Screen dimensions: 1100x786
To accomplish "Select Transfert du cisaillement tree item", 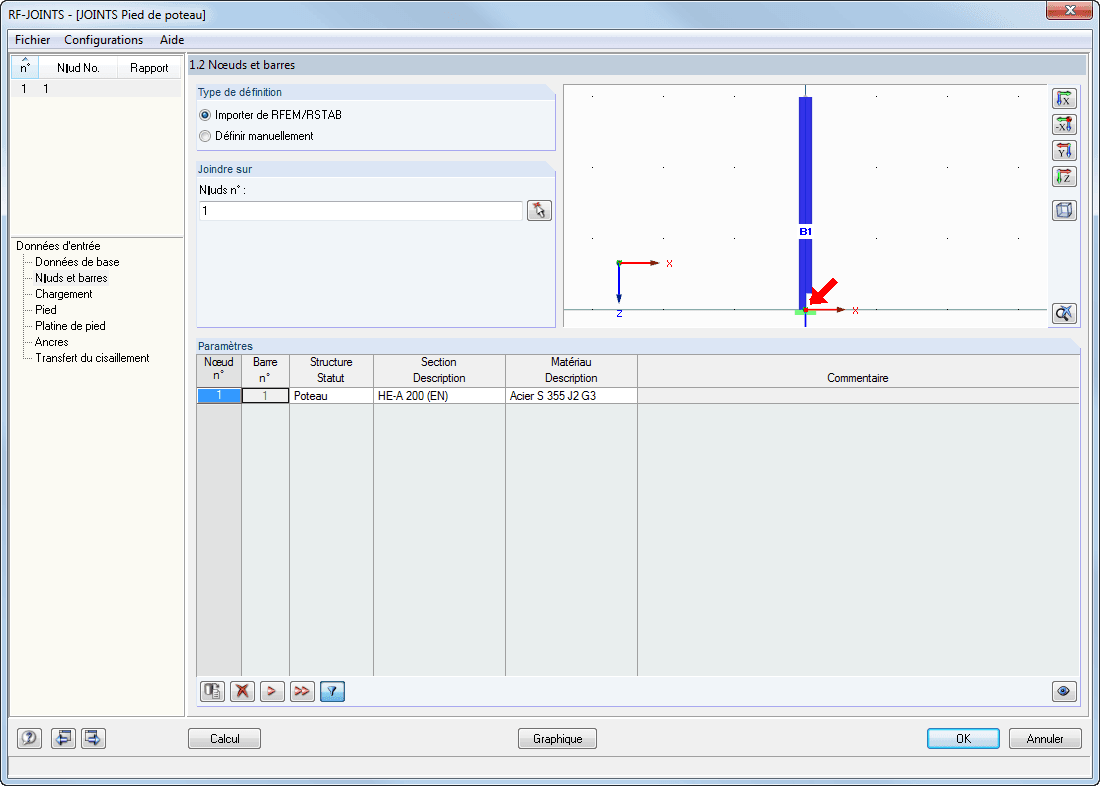I will pyautogui.click(x=92, y=358).
